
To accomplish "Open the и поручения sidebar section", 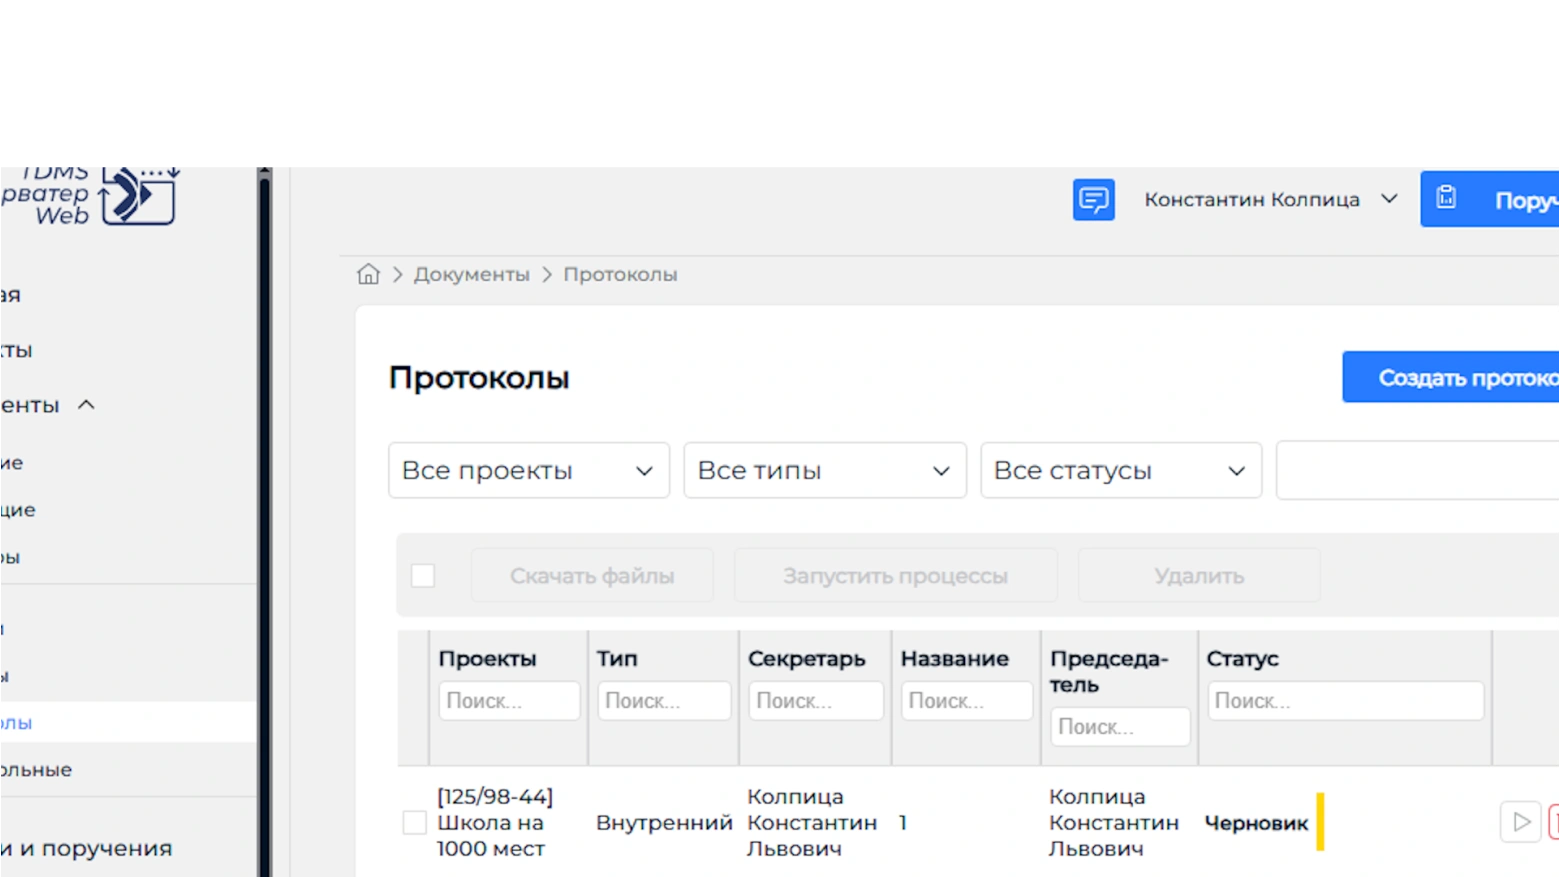I will tap(86, 848).
